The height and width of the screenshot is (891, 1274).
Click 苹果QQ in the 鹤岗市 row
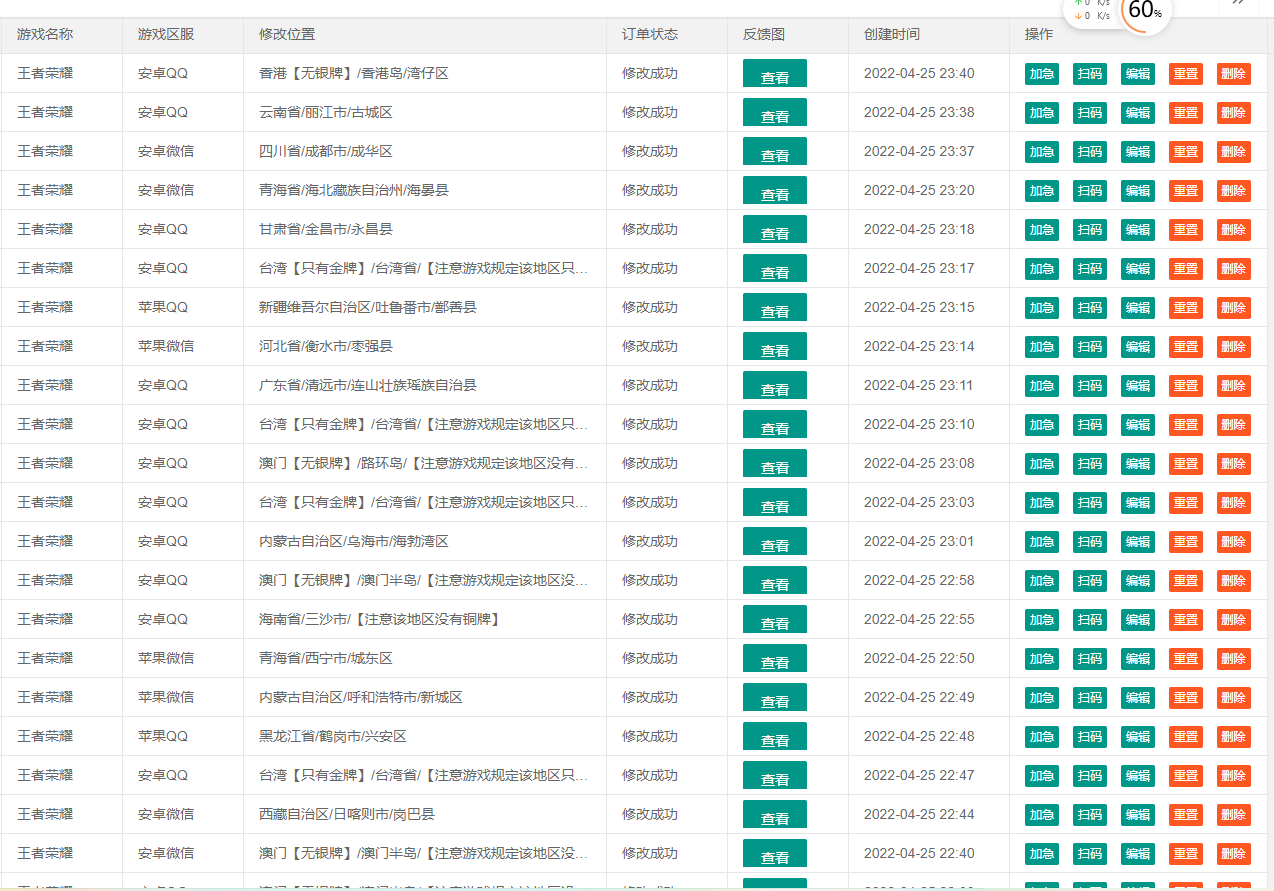coord(163,736)
